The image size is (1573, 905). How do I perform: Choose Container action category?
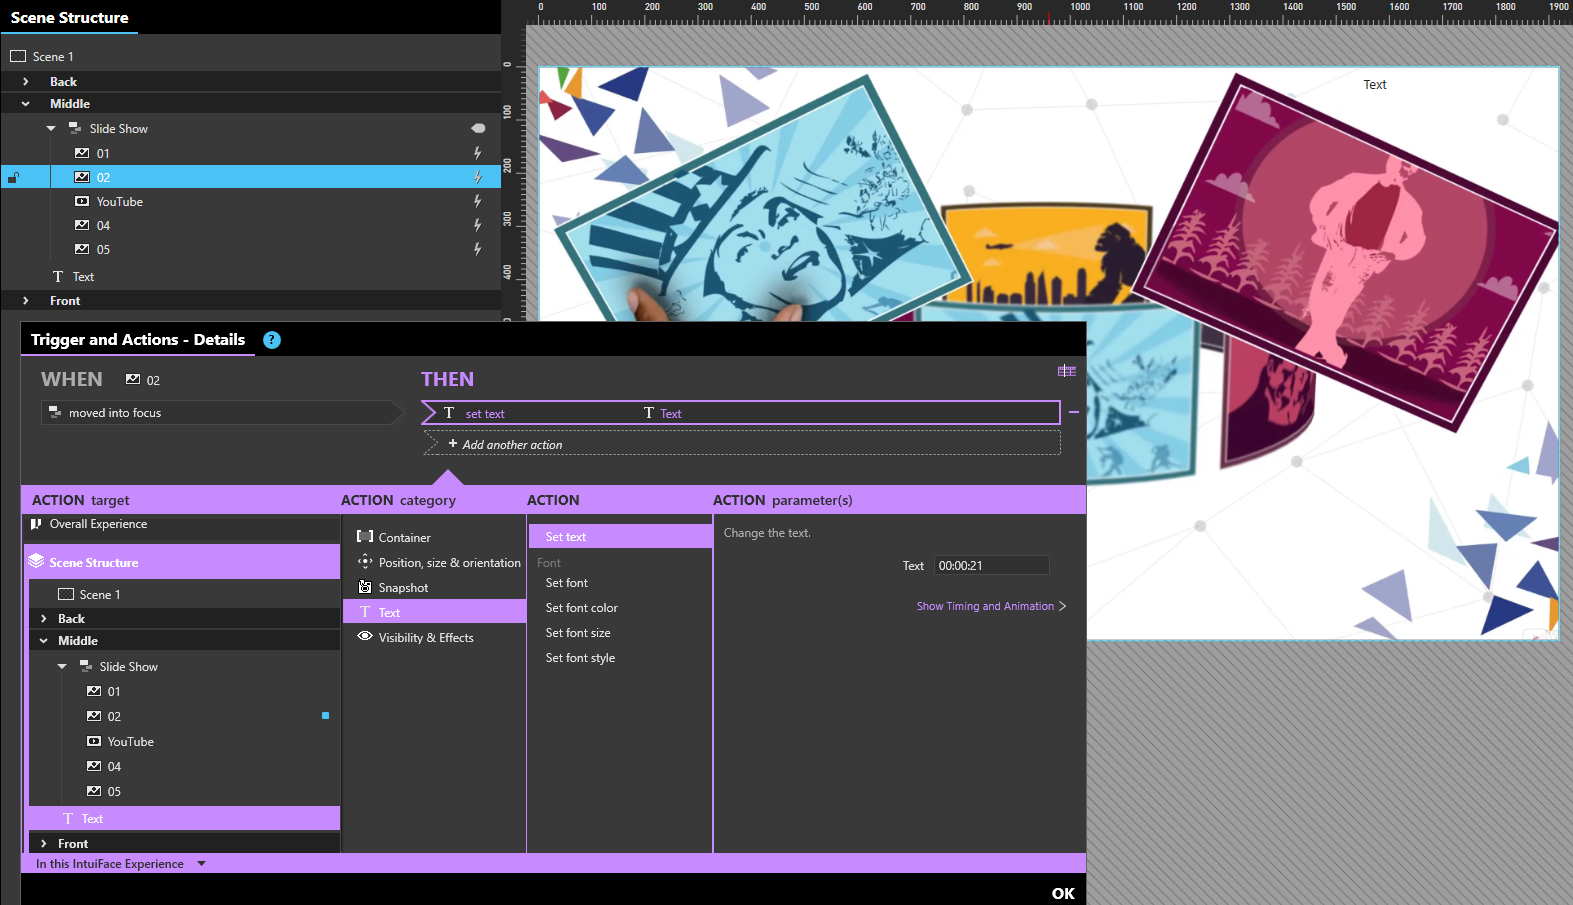pos(435,537)
